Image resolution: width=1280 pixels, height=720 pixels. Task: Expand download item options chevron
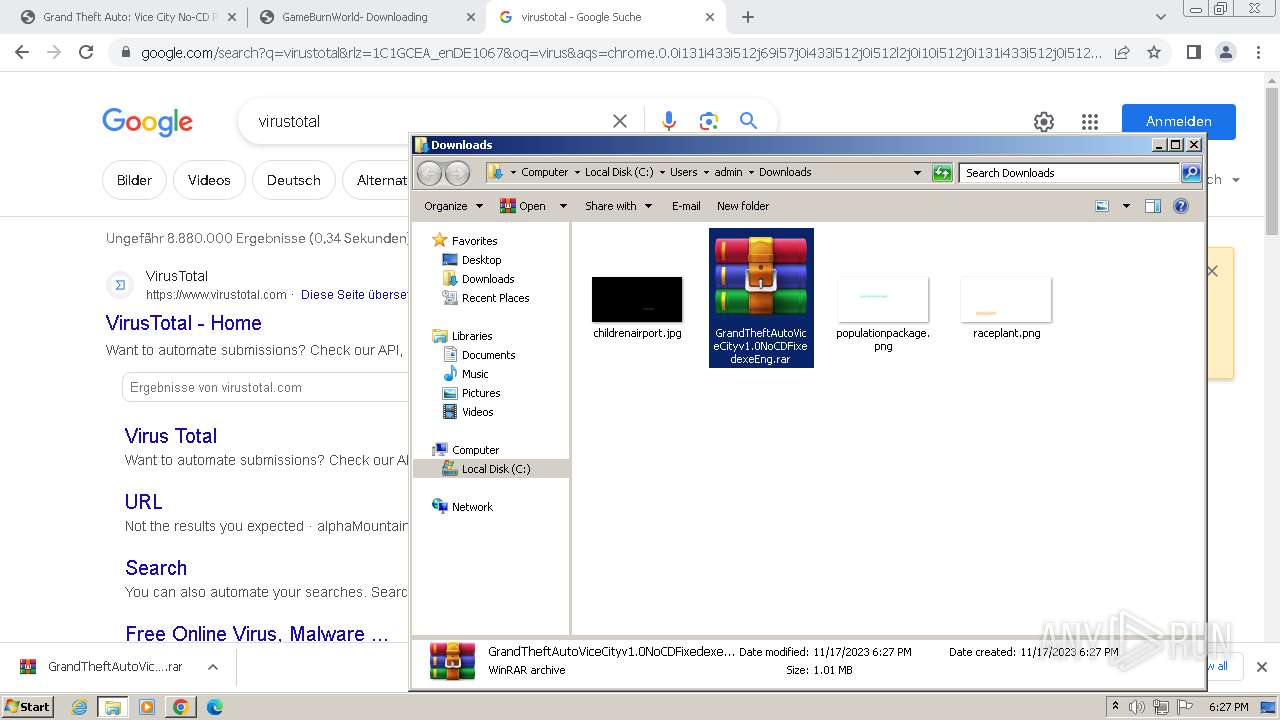click(x=212, y=667)
